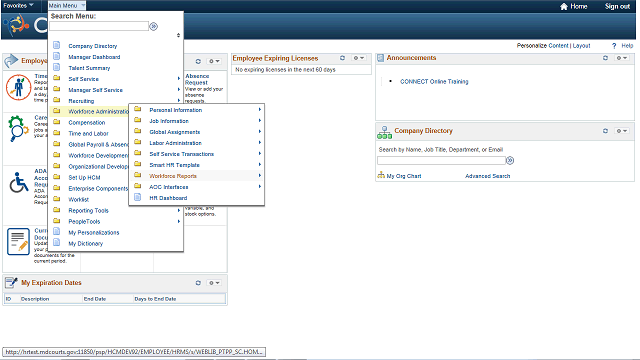Expand the Global Assignments submenu arrow

coord(260,131)
